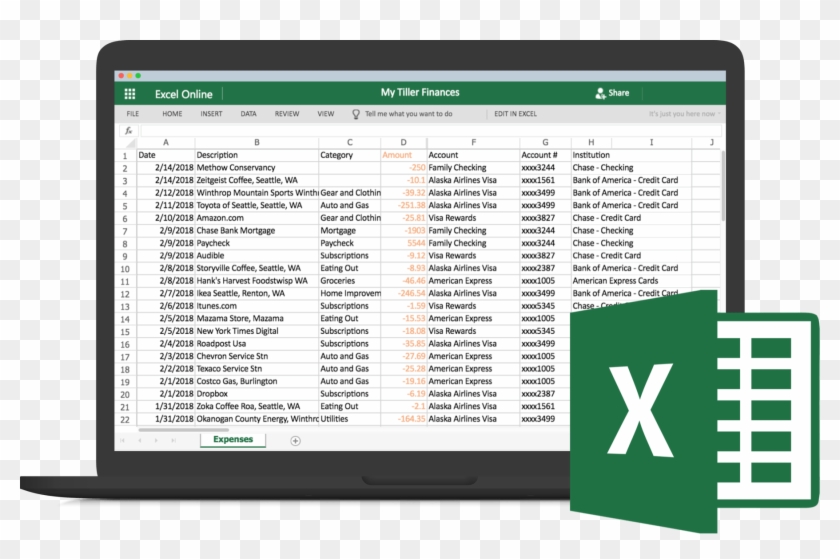Click Costco Gas, Burlington cell
This screenshot has height=559, width=840.
pyautogui.click(x=257, y=381)
